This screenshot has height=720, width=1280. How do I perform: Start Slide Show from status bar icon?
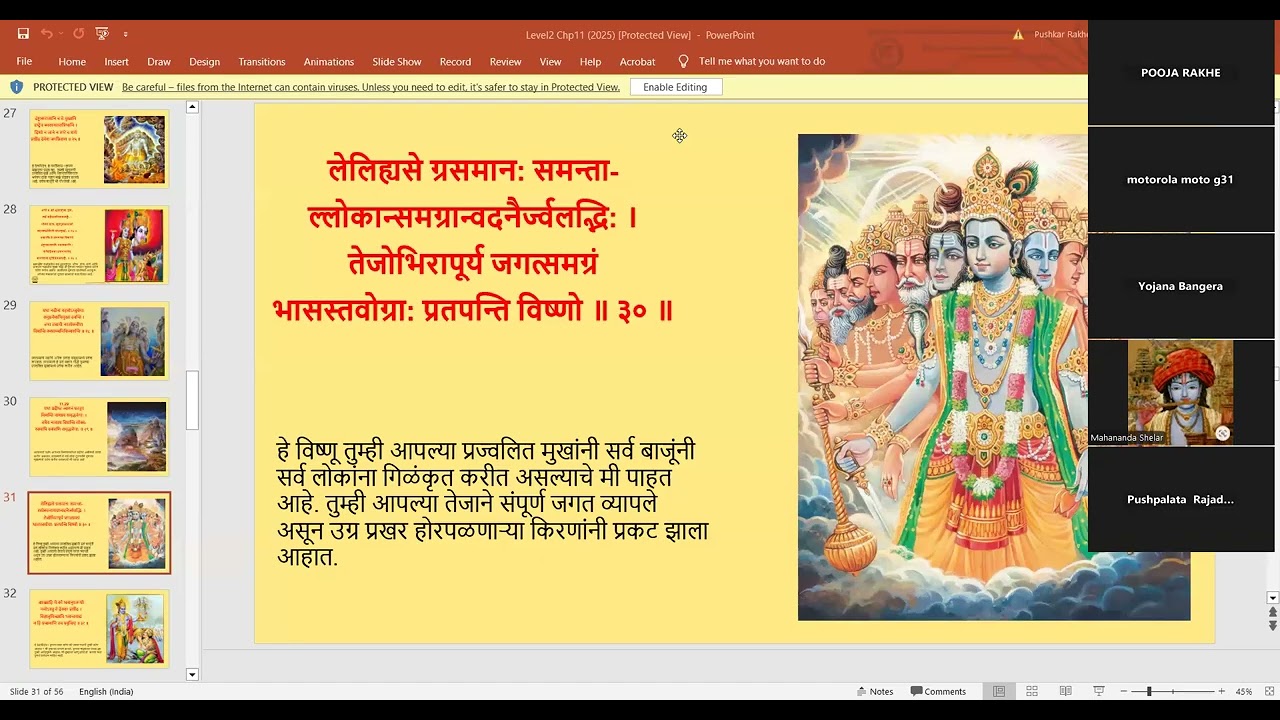pyautogui.click(x=1099, y=692)
